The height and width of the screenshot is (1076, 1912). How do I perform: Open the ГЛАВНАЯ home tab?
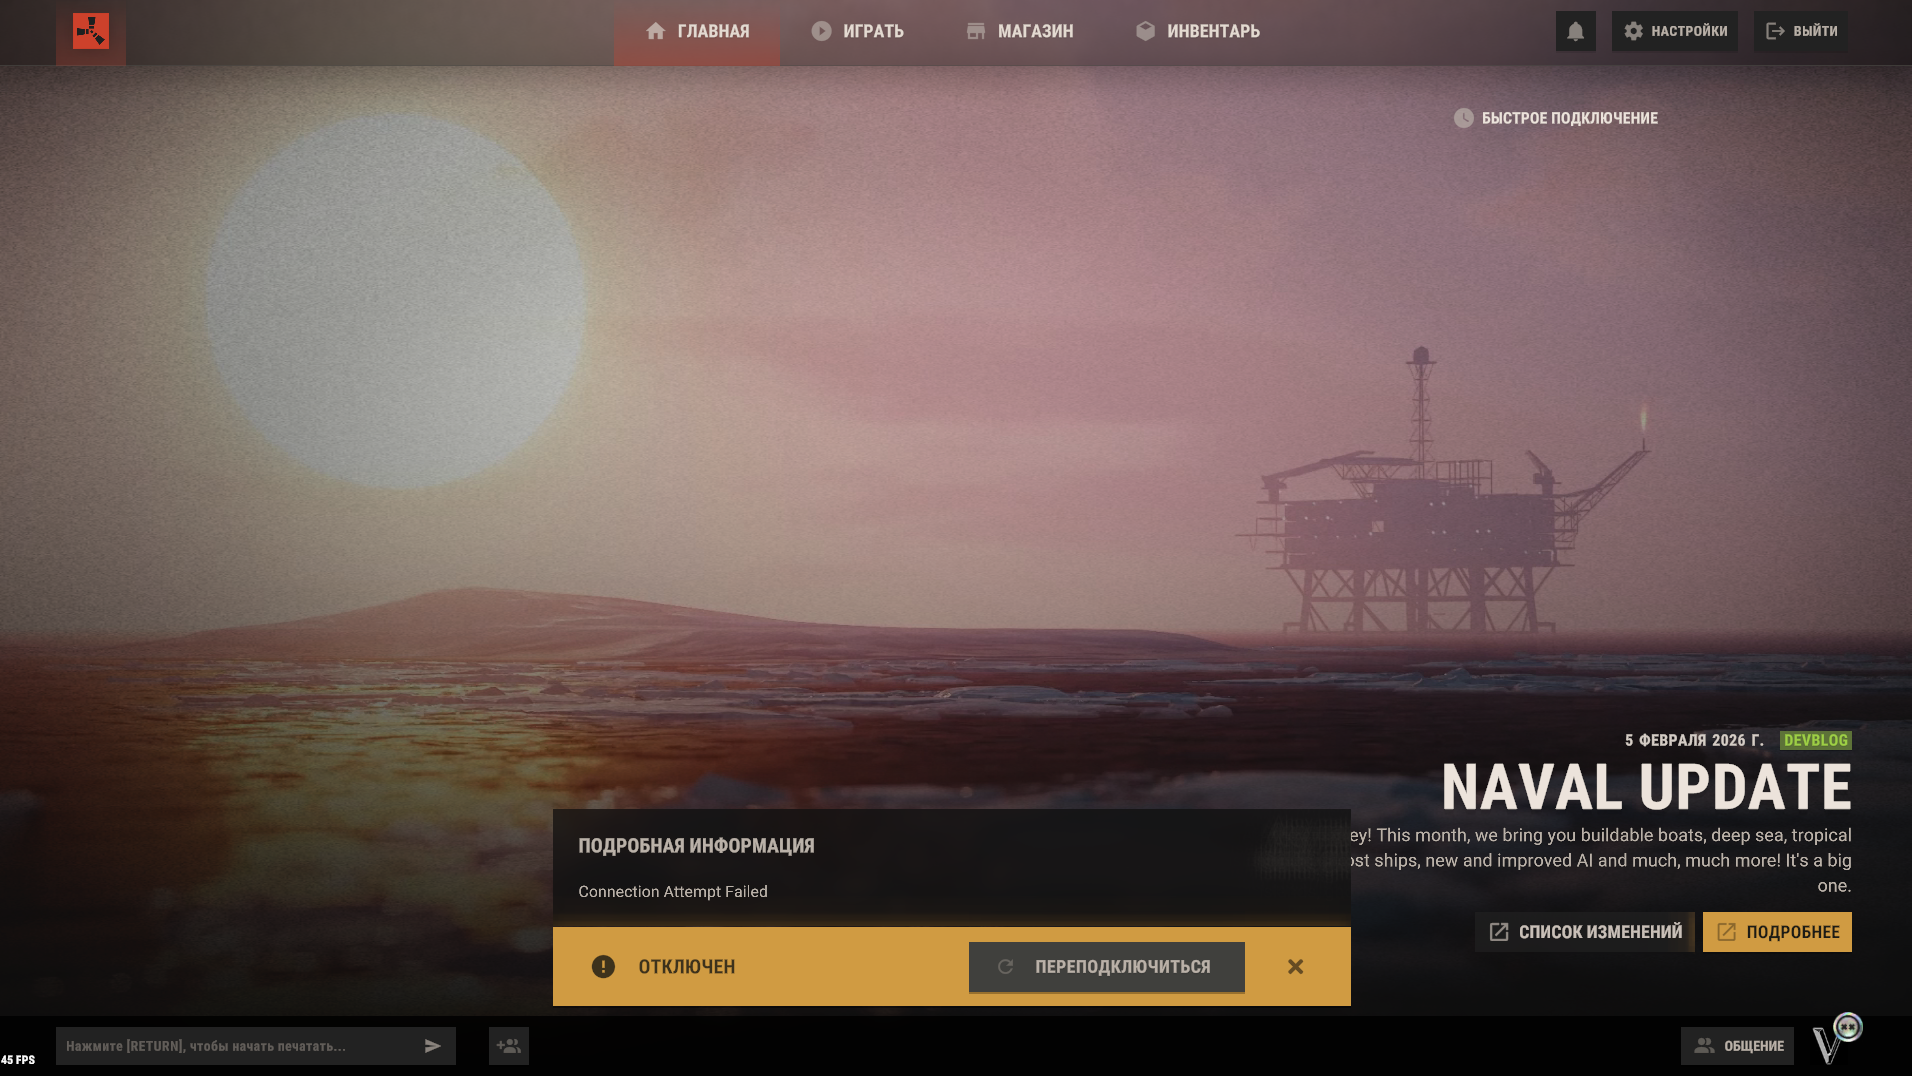pos(697,32)
